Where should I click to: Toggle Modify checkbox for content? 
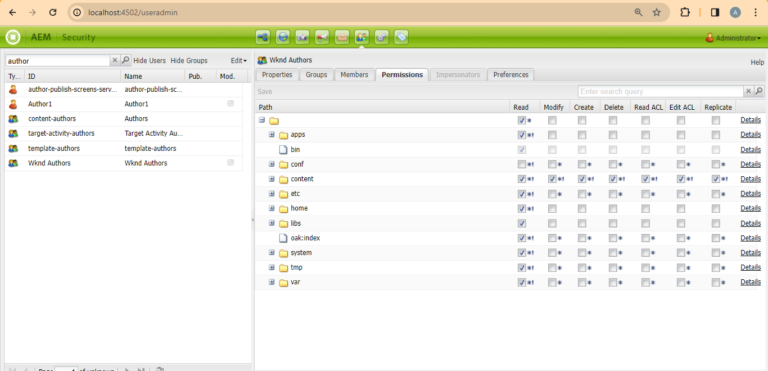[x=552, y=179]
